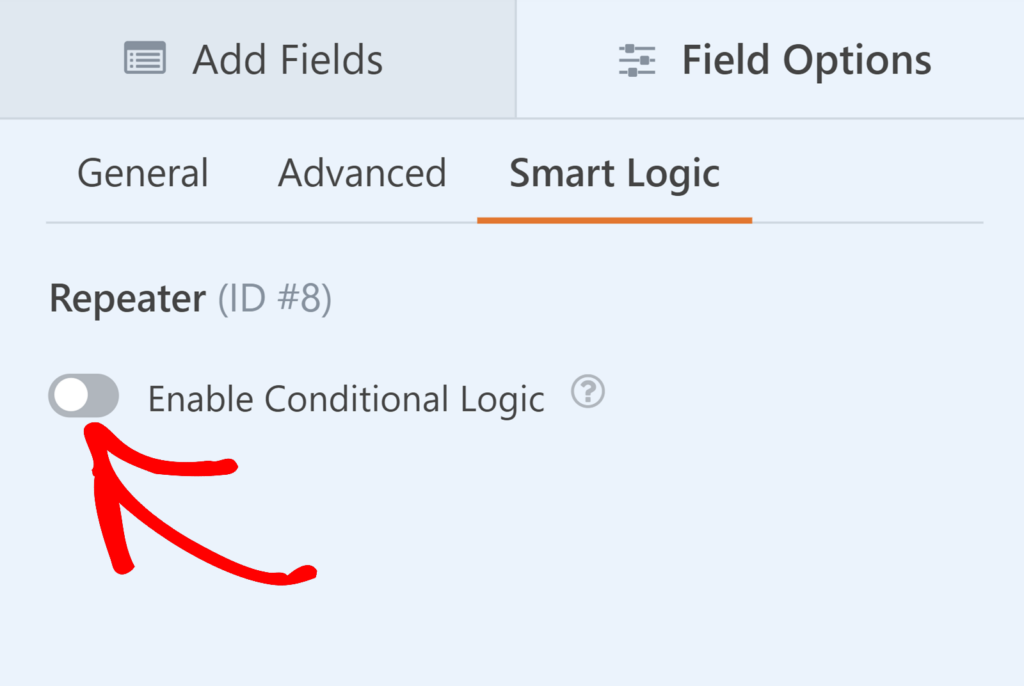Click the icon inside the Add Fields tab
The image size is (1024, 686).
[x=145, y=58]
